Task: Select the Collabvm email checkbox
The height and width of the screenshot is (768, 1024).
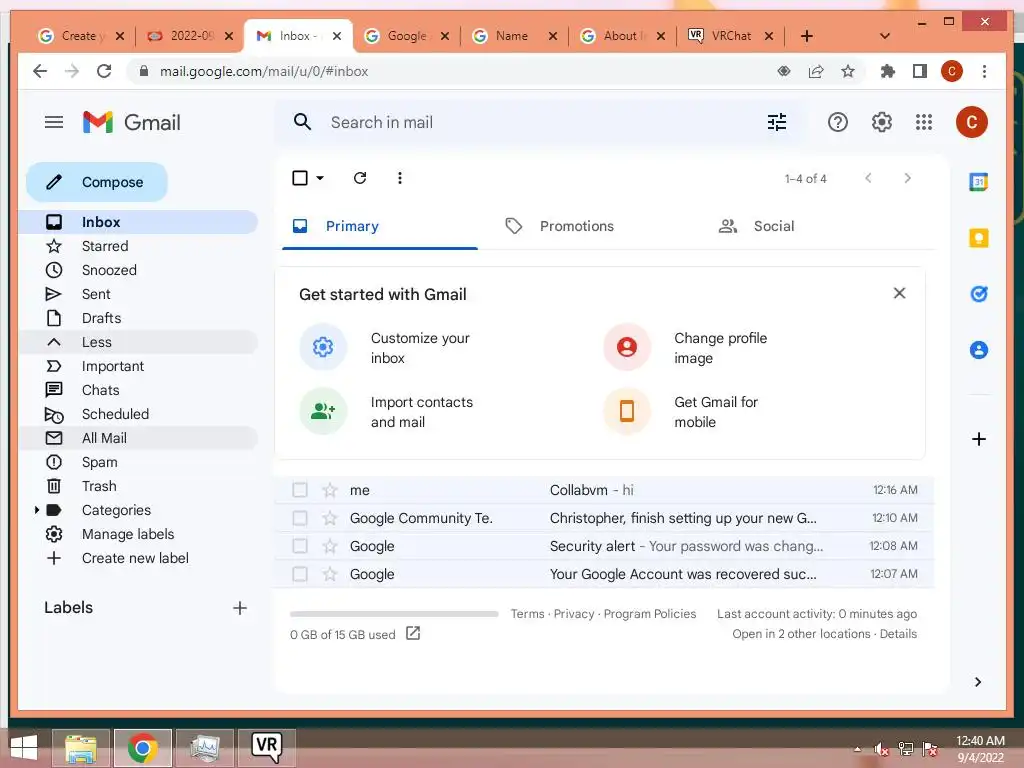Action: tap(300, 490)
